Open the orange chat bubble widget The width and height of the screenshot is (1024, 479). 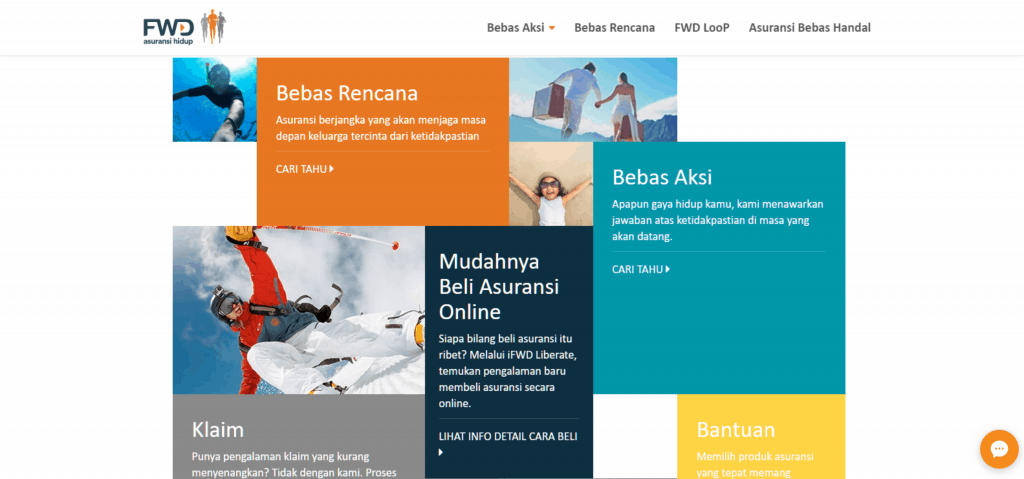pos(998,449)
